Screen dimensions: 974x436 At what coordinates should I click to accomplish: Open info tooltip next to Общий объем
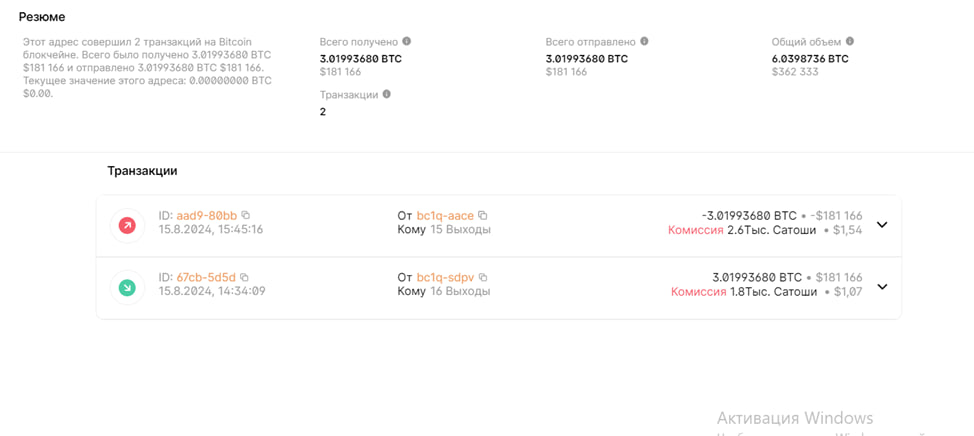pos(850,42)
